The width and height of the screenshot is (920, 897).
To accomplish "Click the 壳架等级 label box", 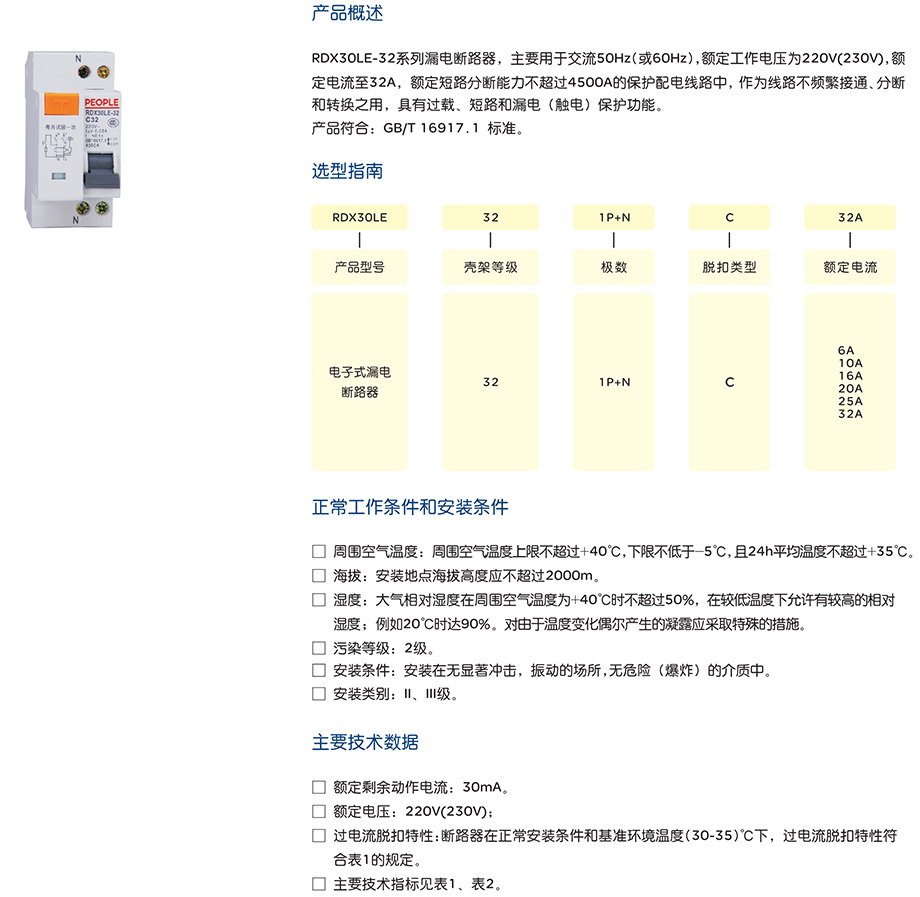I will coord(490,268).
